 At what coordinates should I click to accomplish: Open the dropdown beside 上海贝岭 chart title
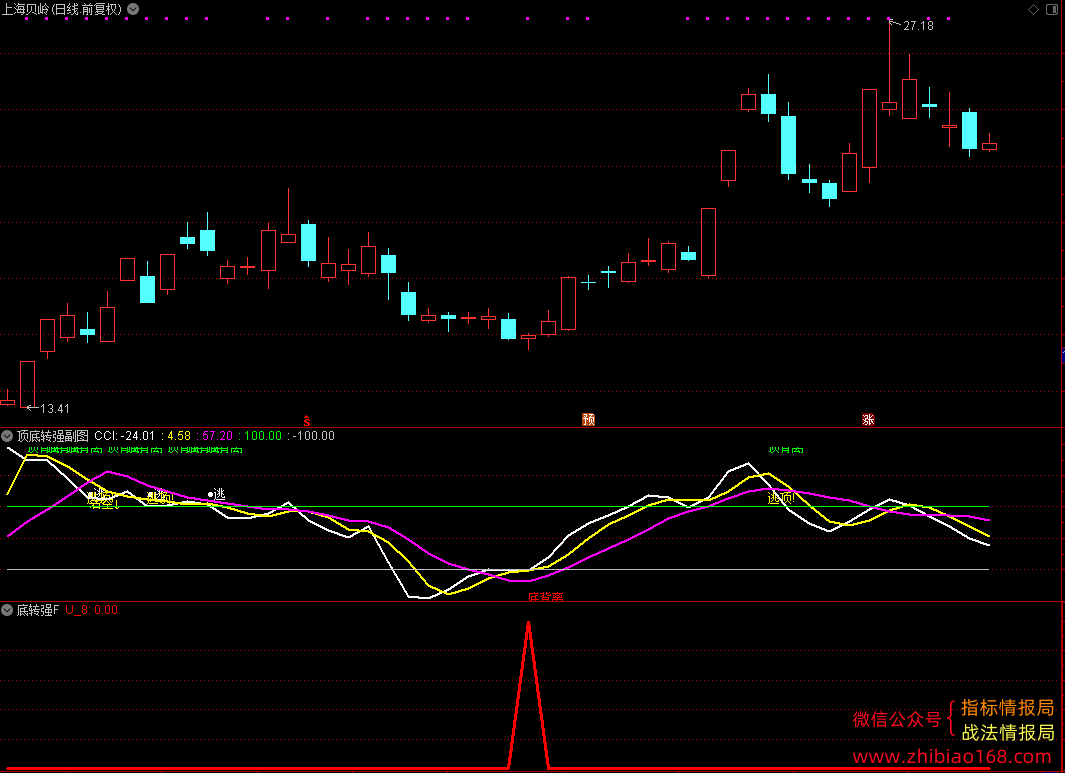pyautogui.click(x=133, y=9)
